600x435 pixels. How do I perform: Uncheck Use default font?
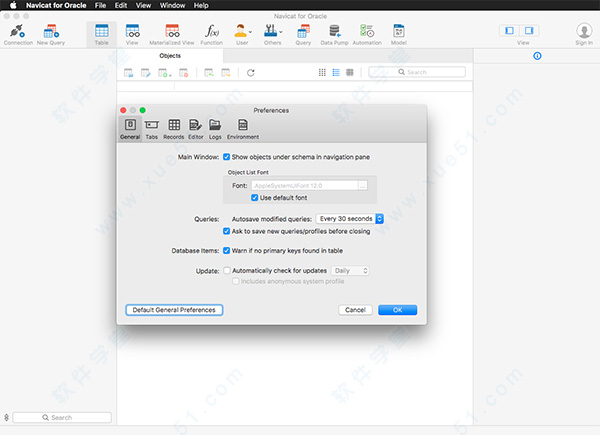pyautogui.click(x=255, y=198)
